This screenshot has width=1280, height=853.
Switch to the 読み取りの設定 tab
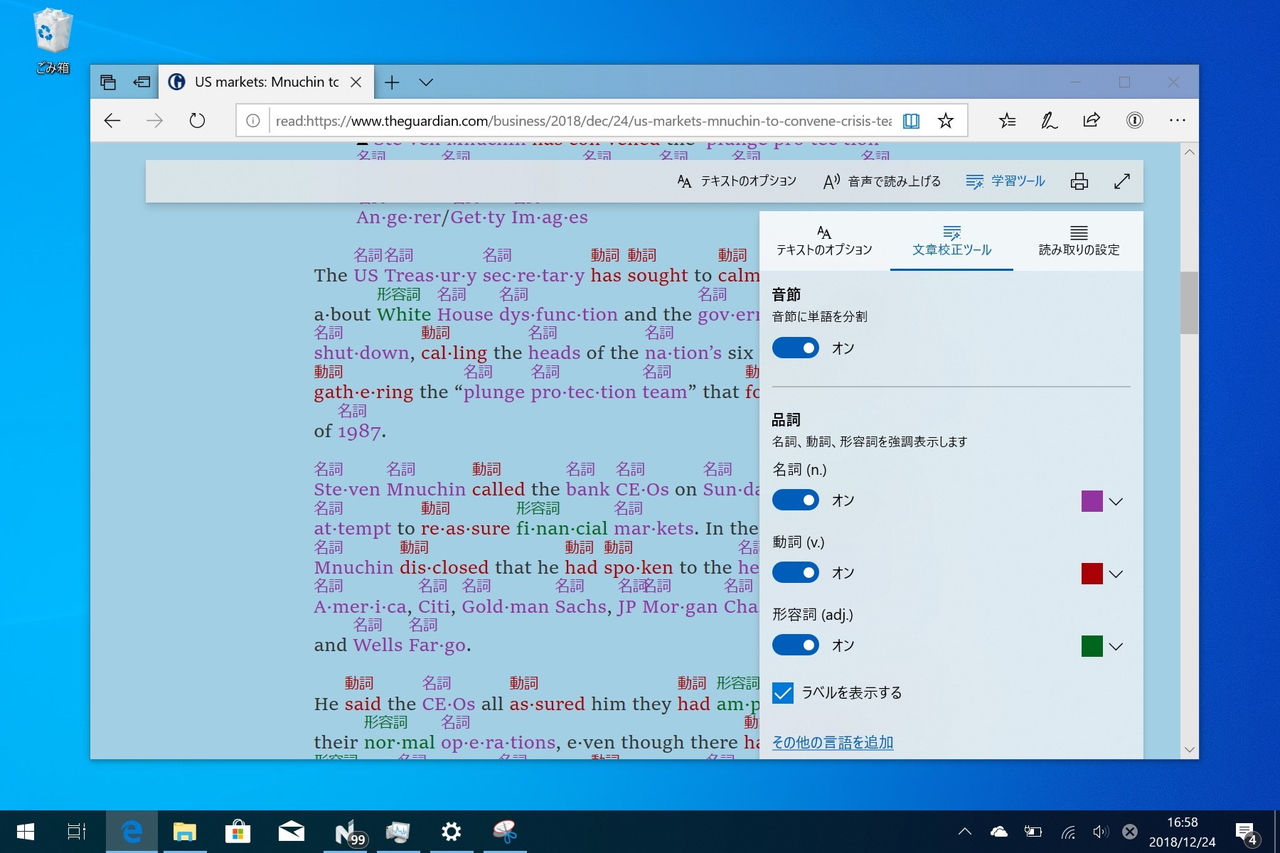click(1079, 241)
